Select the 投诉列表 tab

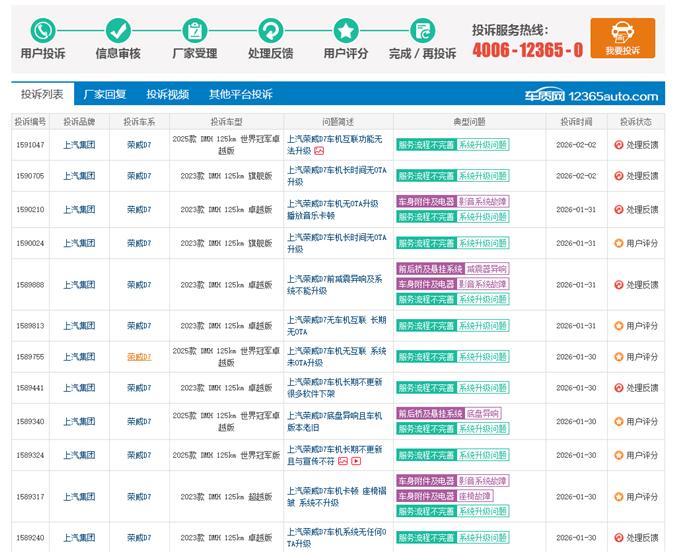[42, 95]
